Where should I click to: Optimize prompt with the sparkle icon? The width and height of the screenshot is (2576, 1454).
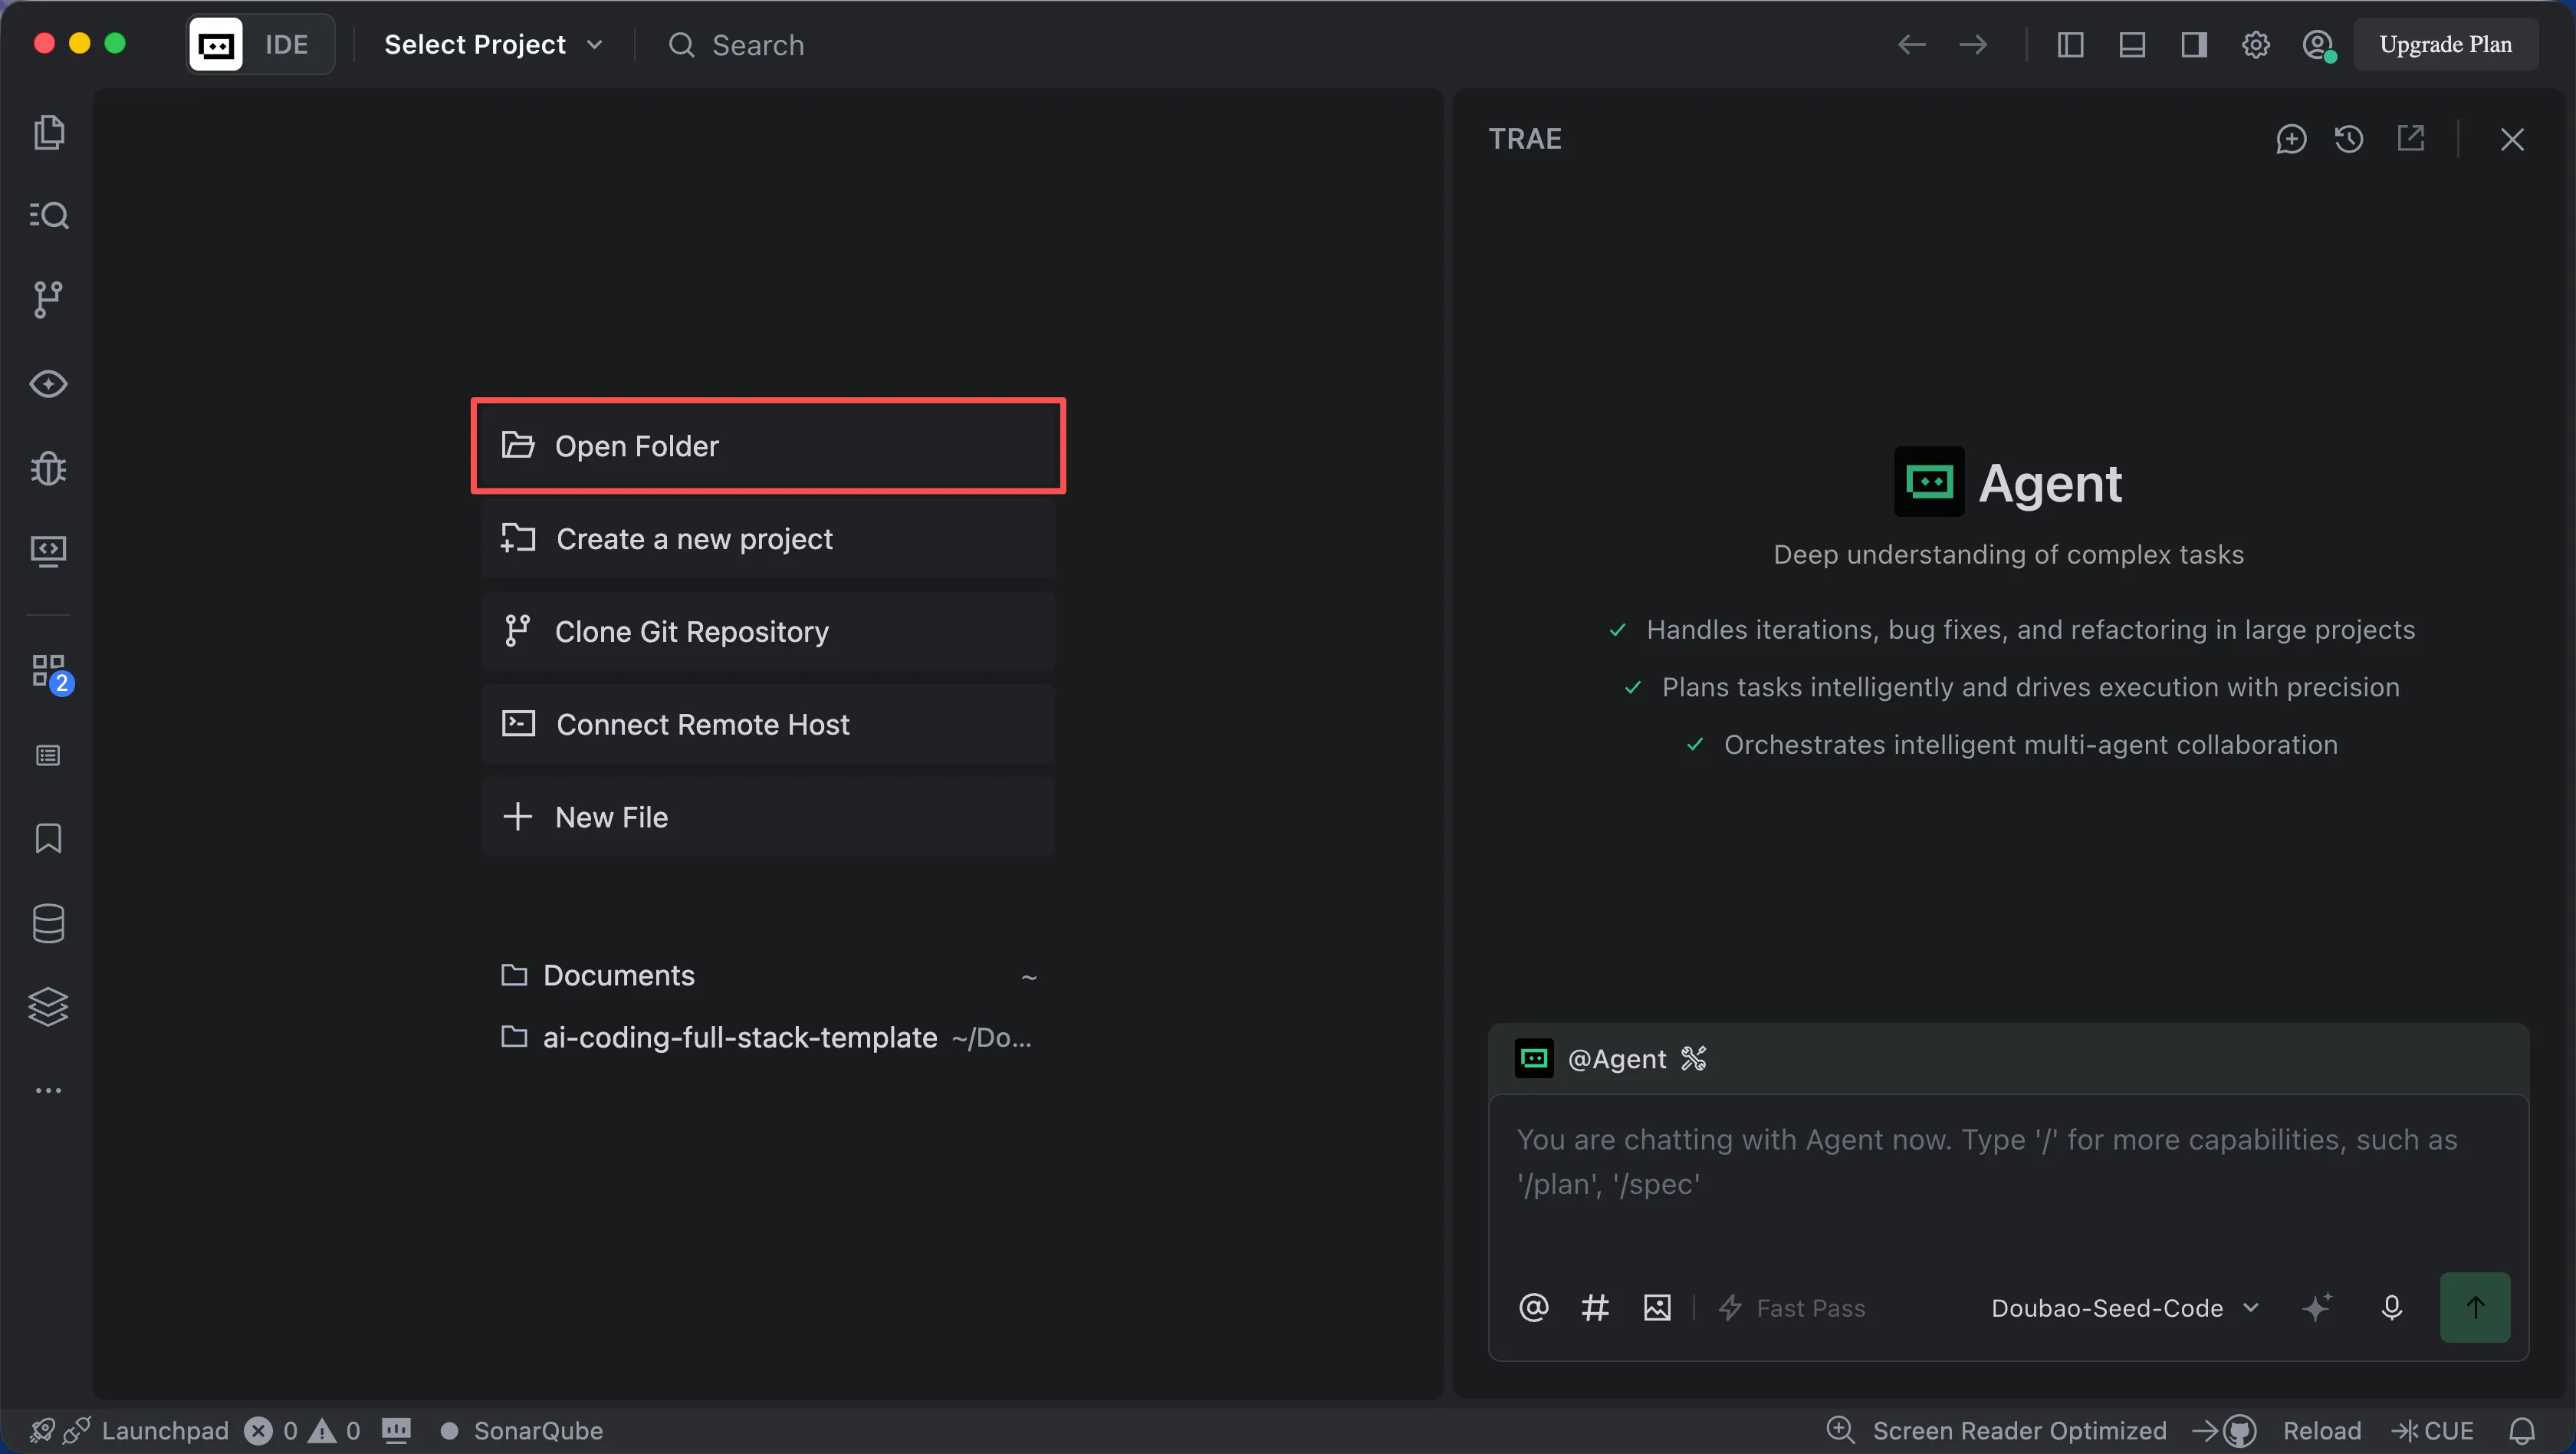(x=2316, y=1307)
